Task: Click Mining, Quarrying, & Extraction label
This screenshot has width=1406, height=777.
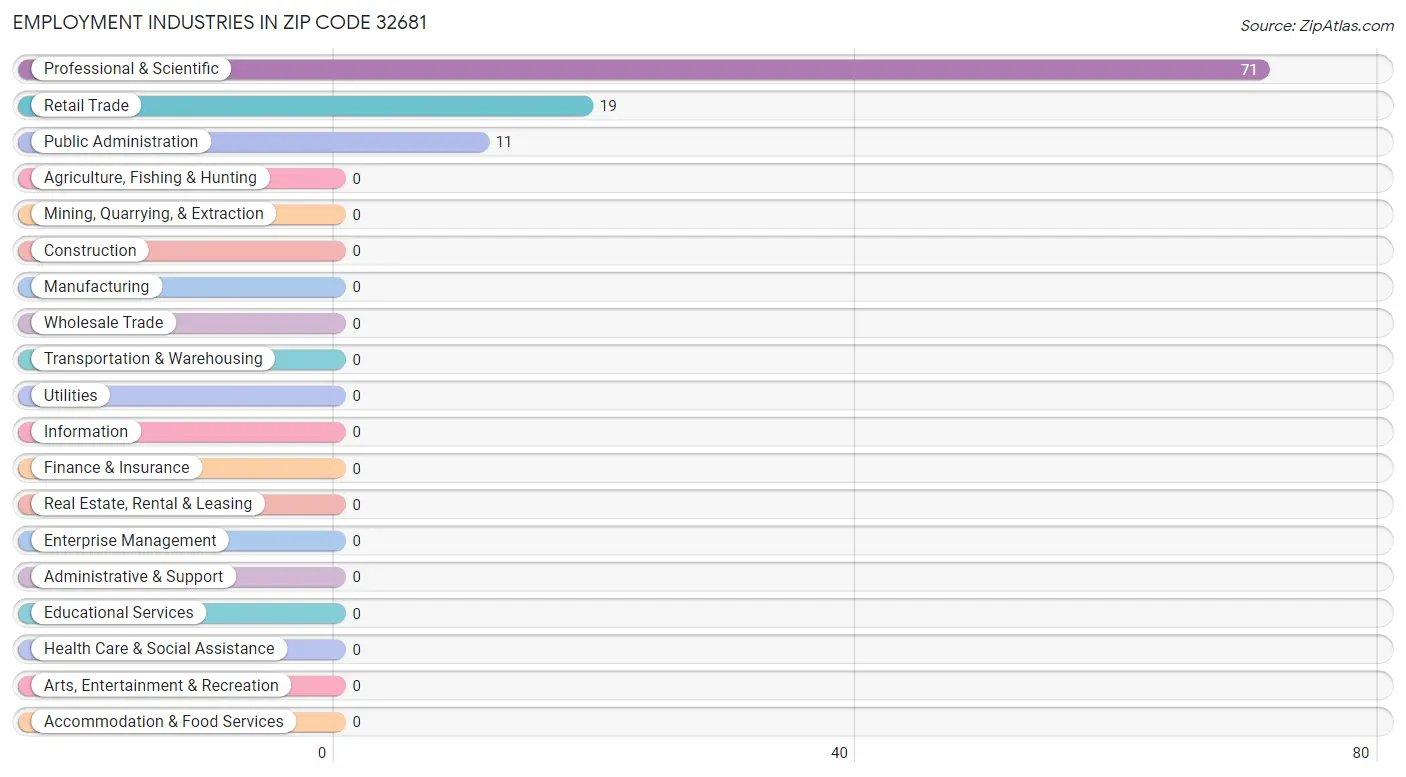Action: coord(154,214)
